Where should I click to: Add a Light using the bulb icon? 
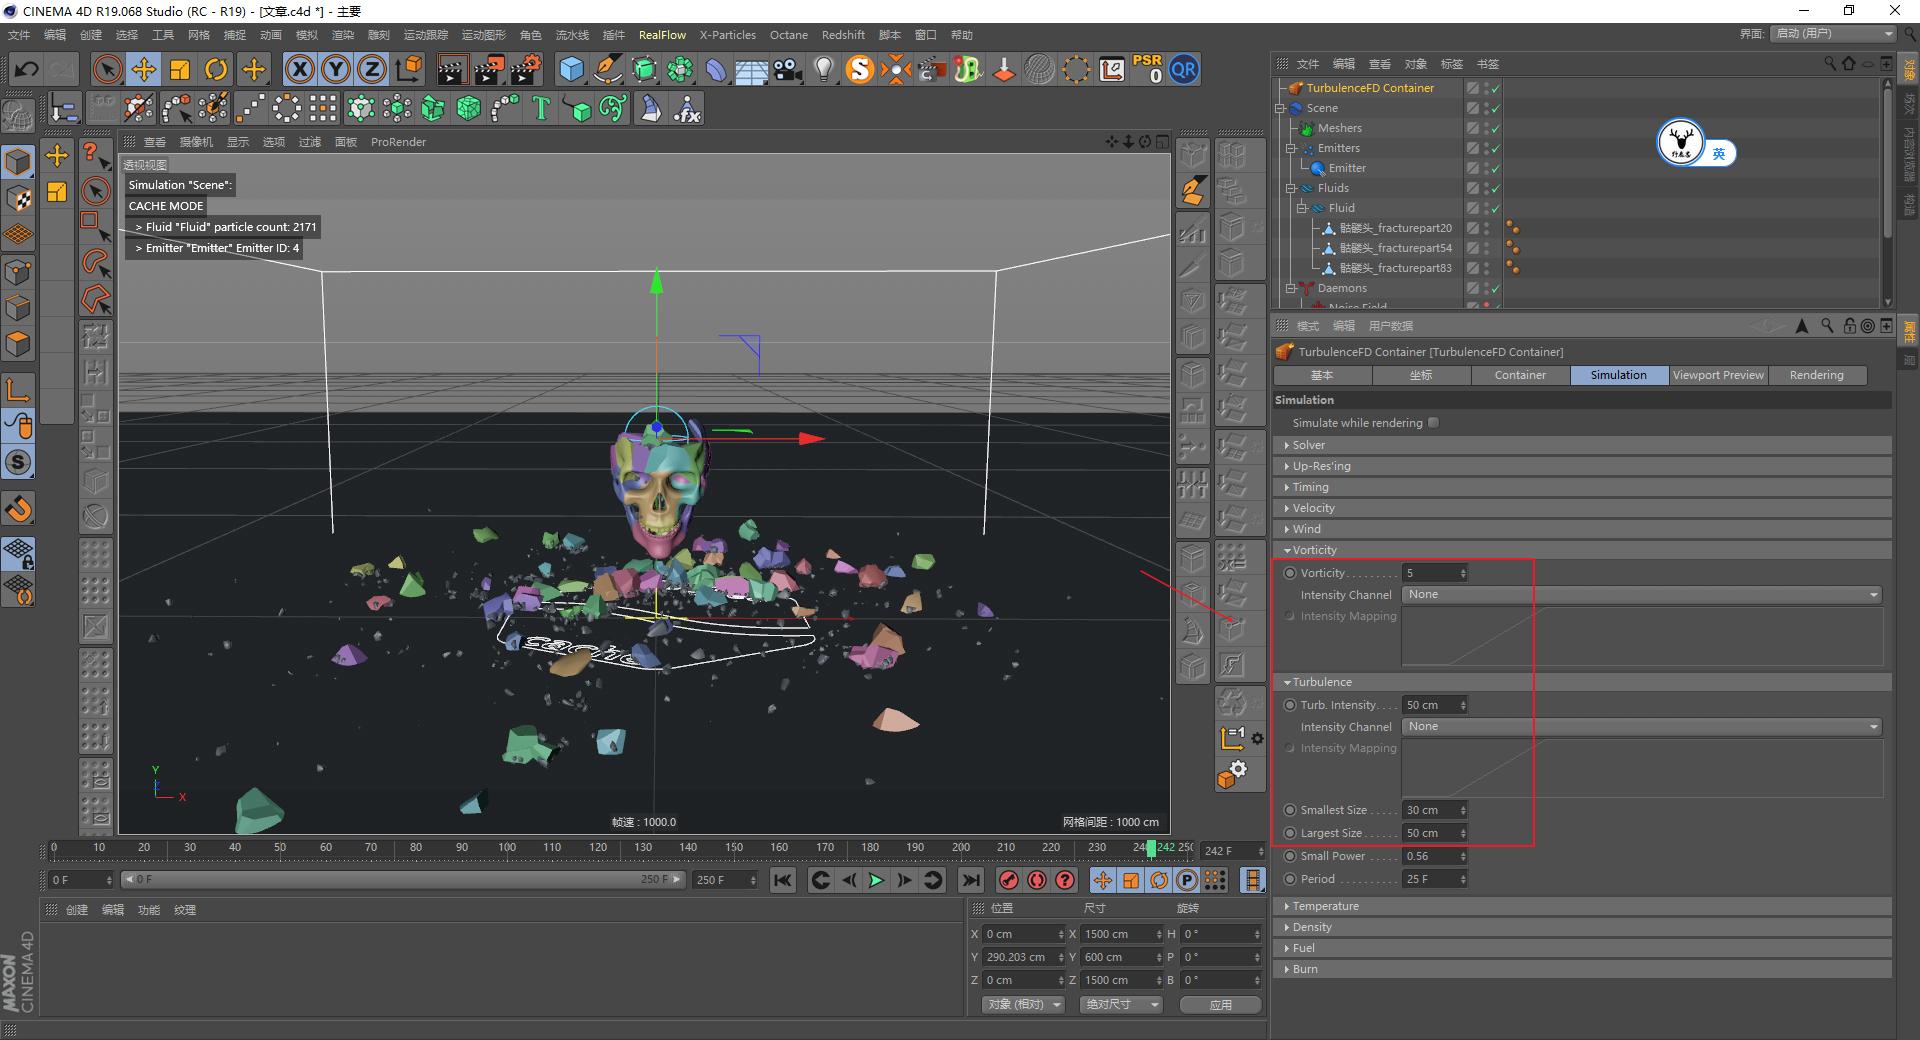(822, 69)
